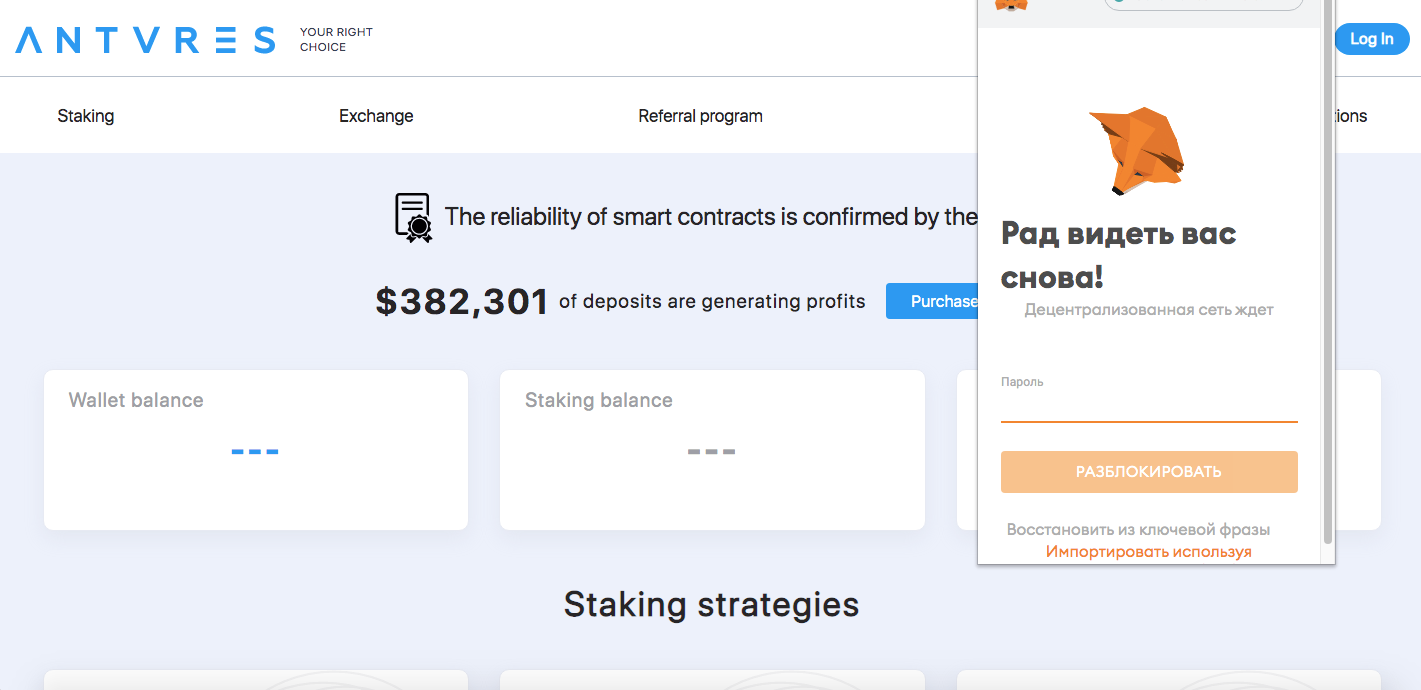Select the Wallet balance card
Screen dimensions: 1421x690
click(256, 450)
